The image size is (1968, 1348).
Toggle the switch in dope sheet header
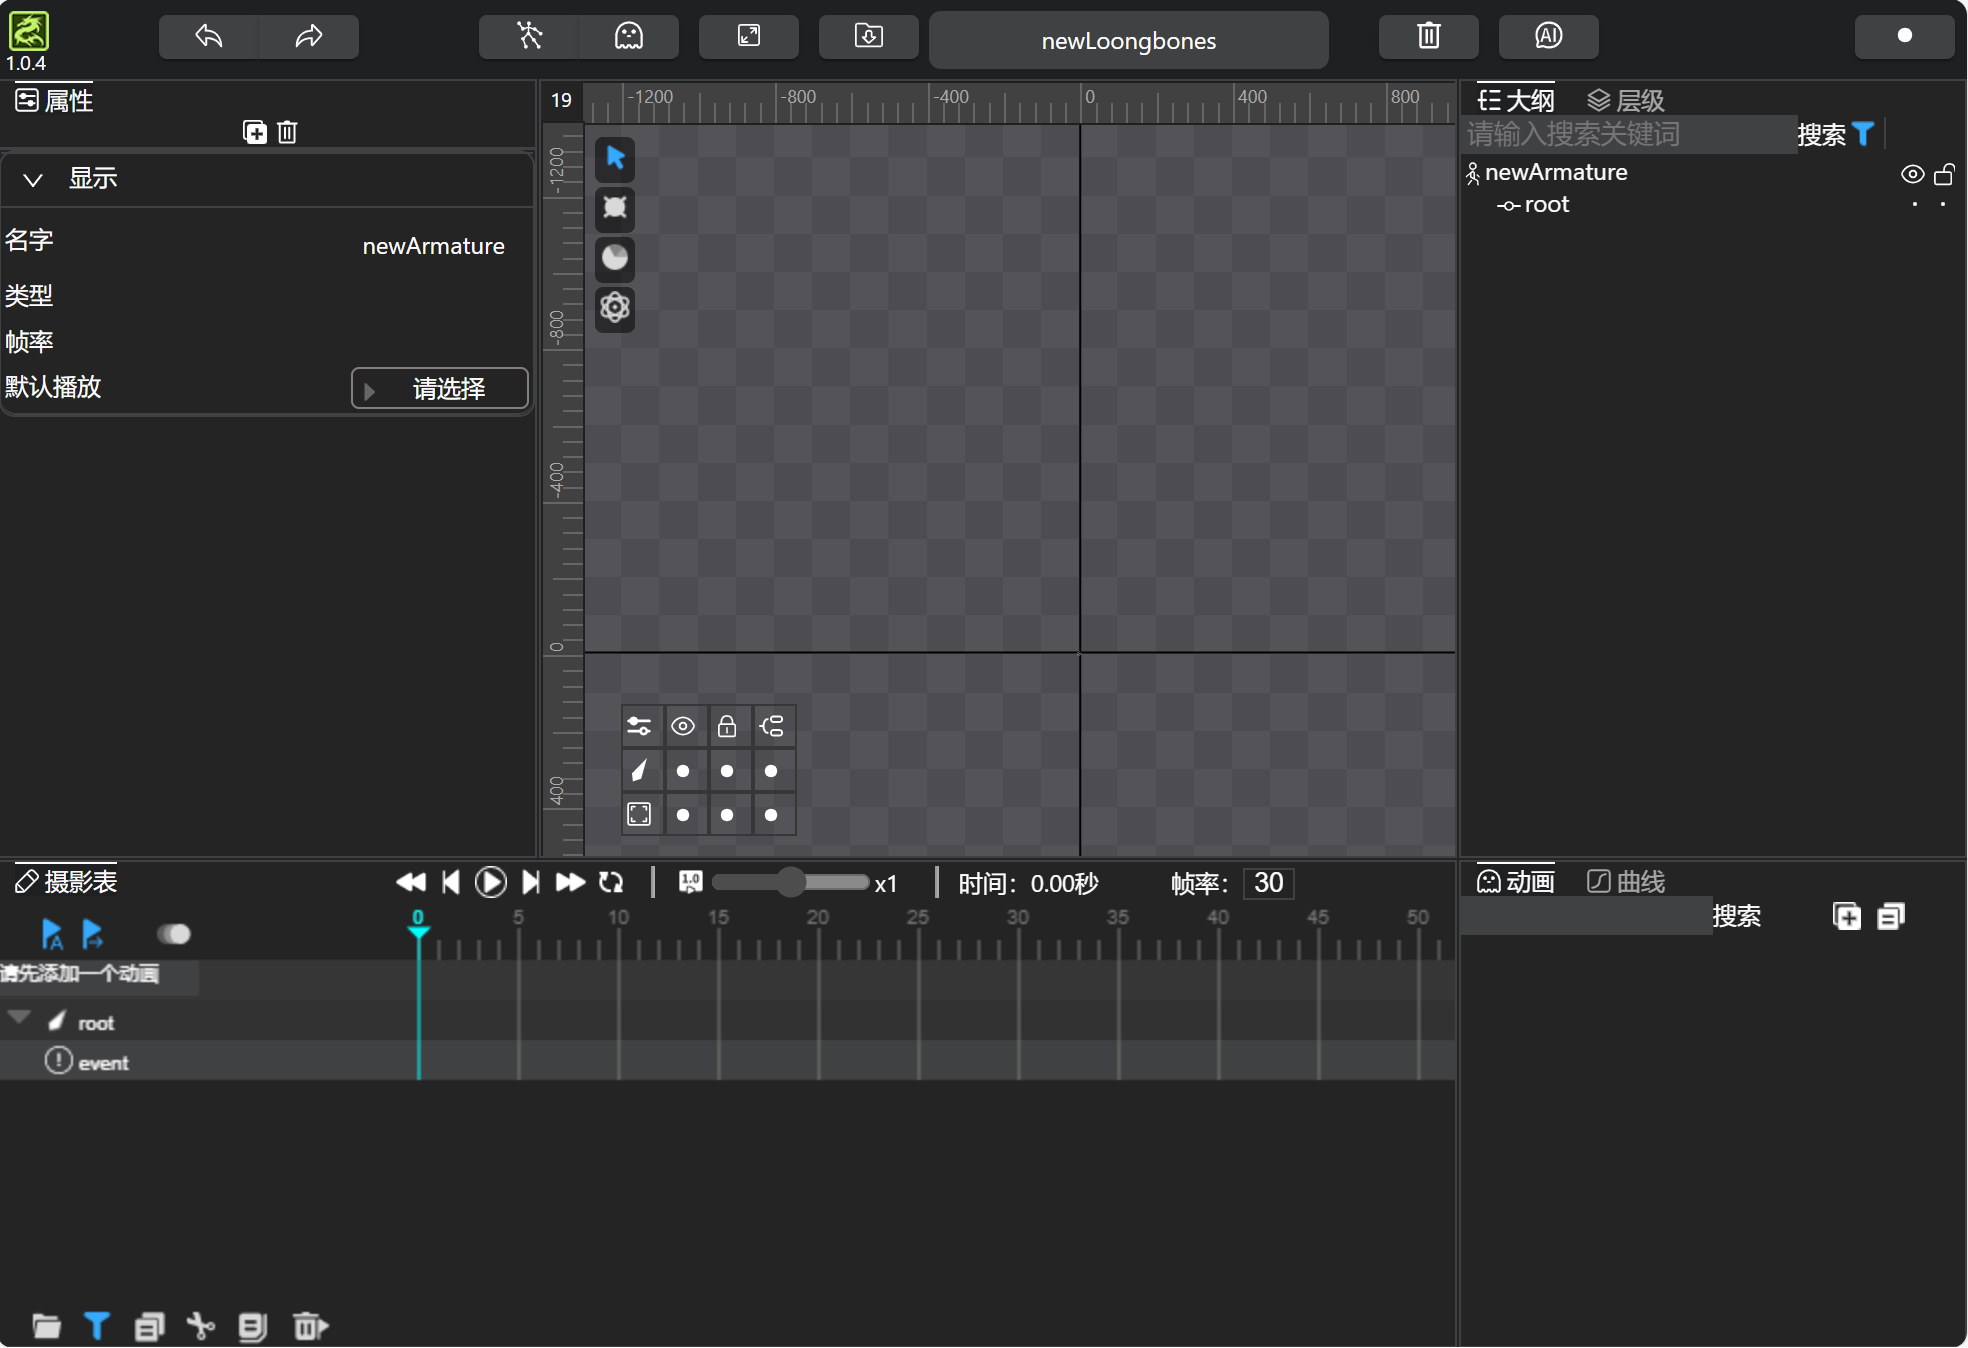tap(174, 934)
